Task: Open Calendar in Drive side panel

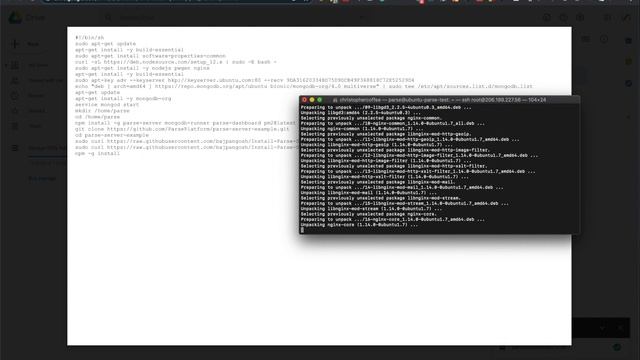Action: coord(629,40)
